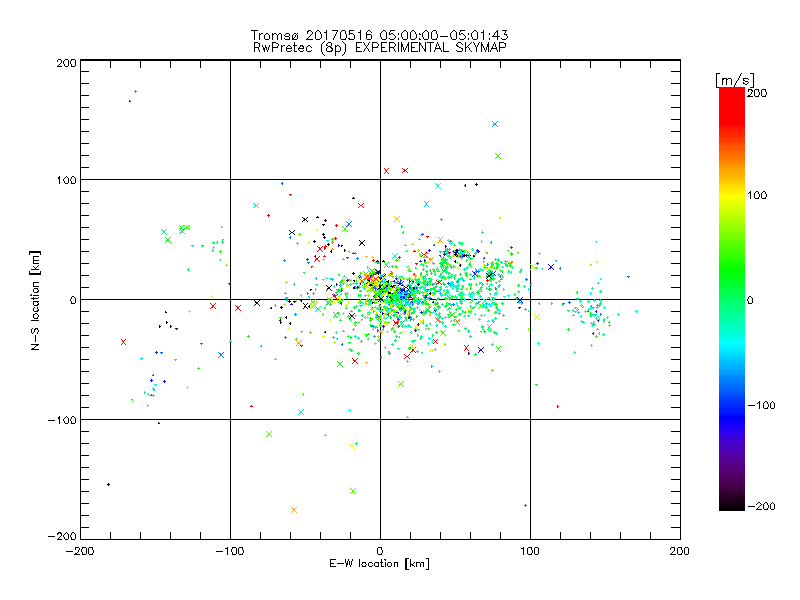Click the colorbar tick label '0'

click(x=750, y=300)
